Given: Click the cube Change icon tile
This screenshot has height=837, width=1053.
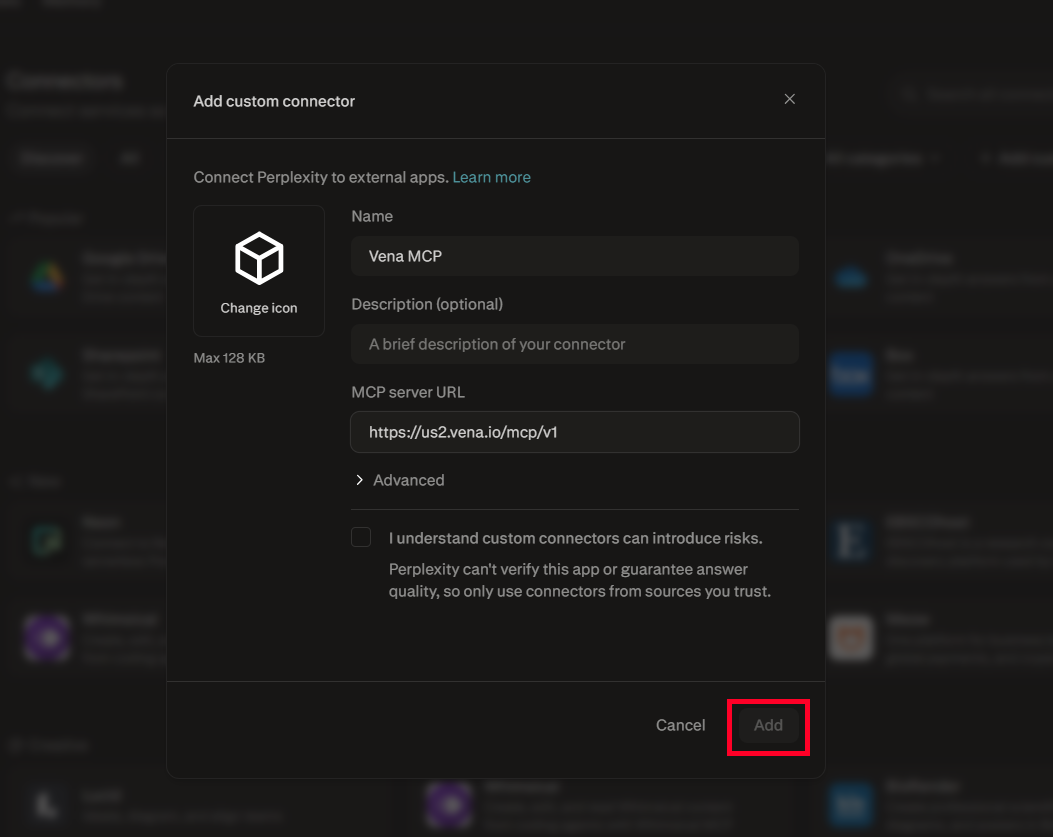Looking at the screenshot, I should click(x=259, y=271).
